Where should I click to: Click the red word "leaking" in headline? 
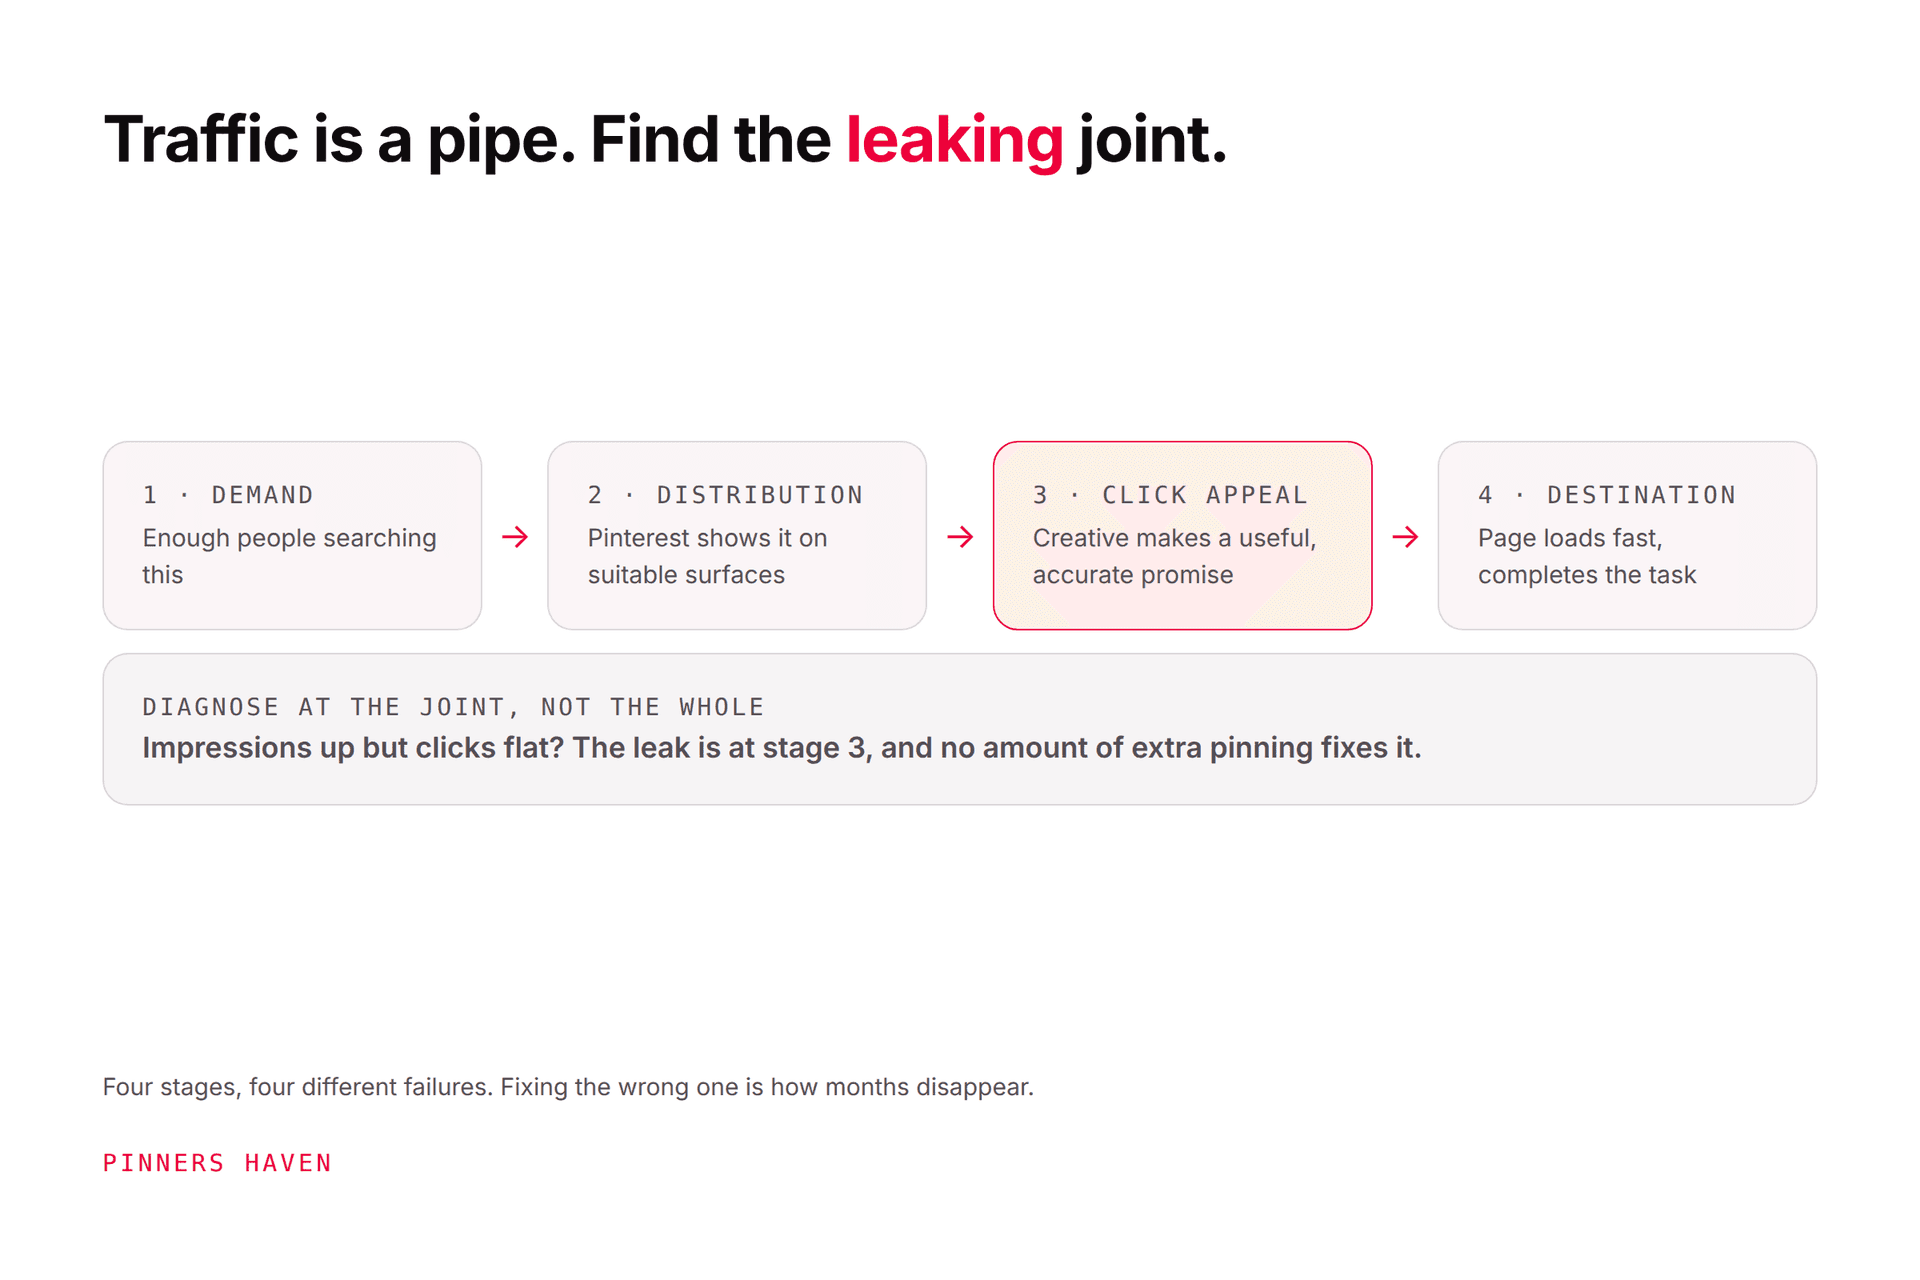tap(954, 139)
